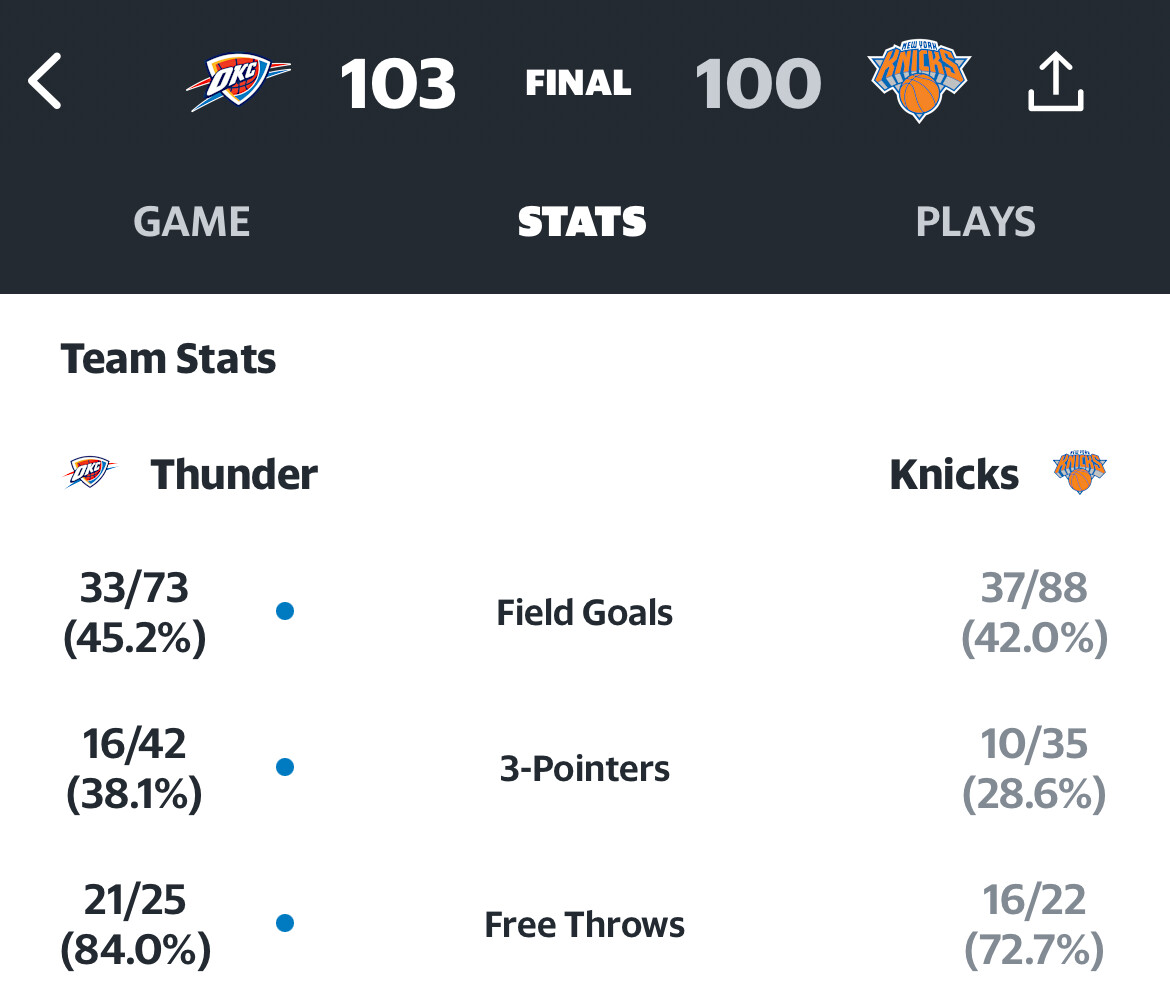The image size is (1170, 1008).
Task: Select the STATS tab
Action: click(x=582, y=222)
